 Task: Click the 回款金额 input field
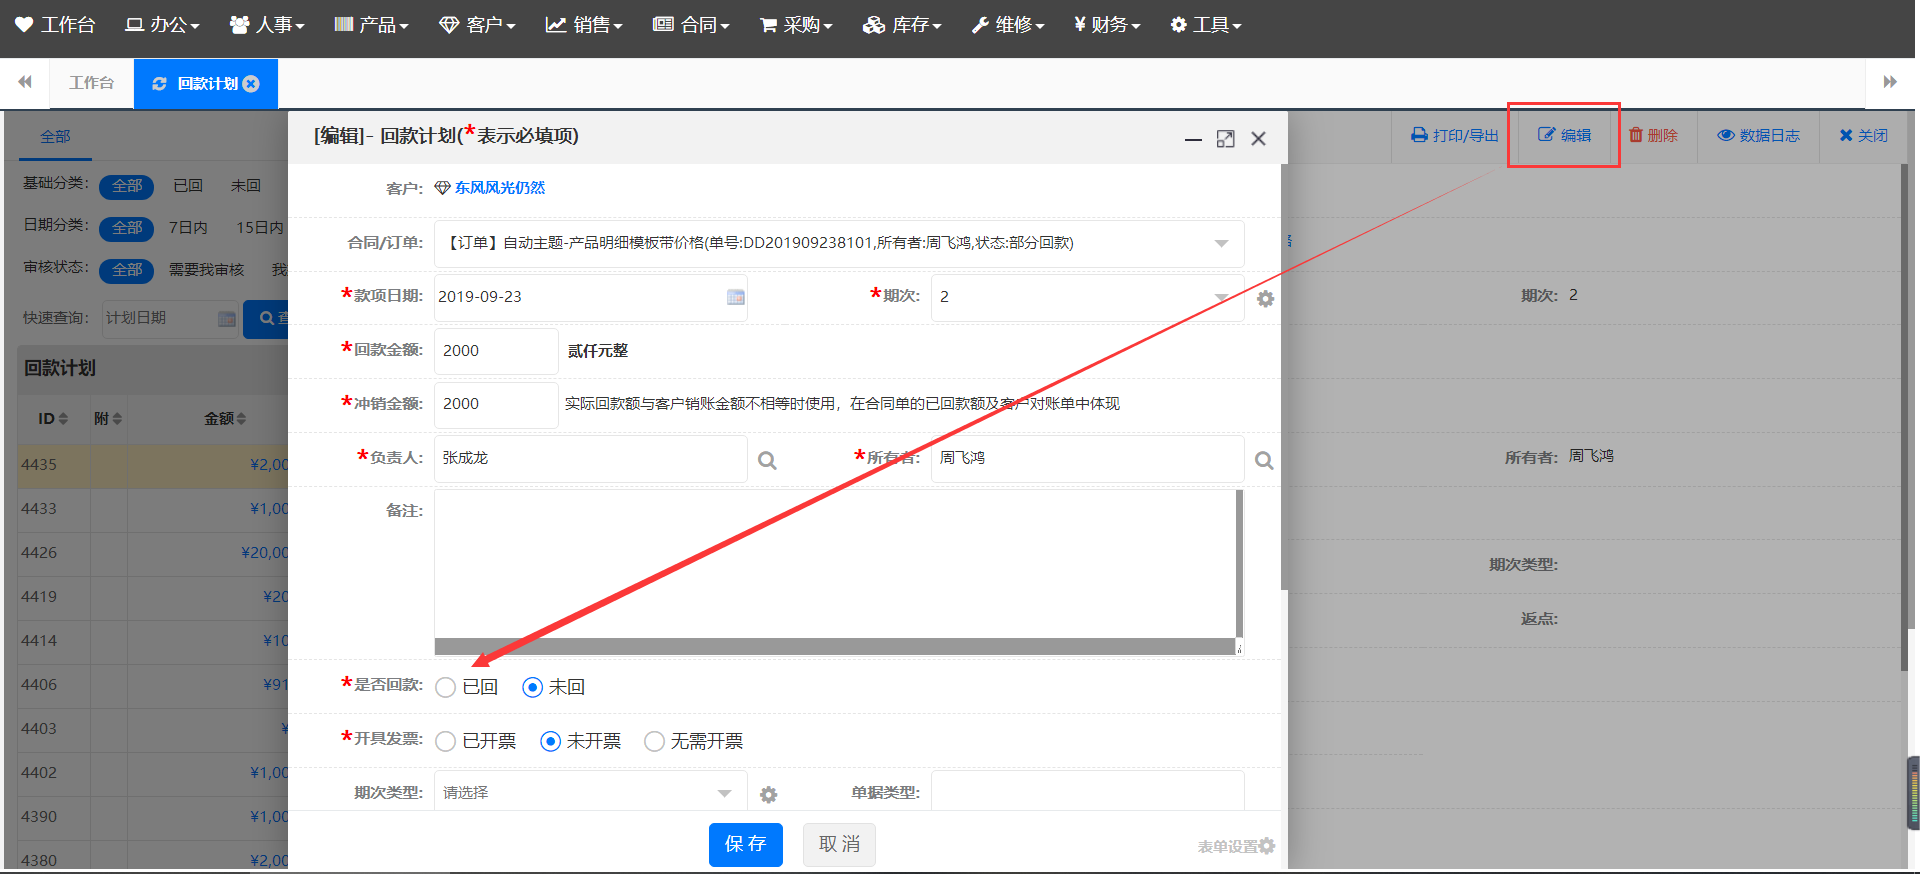click(496, 351)
